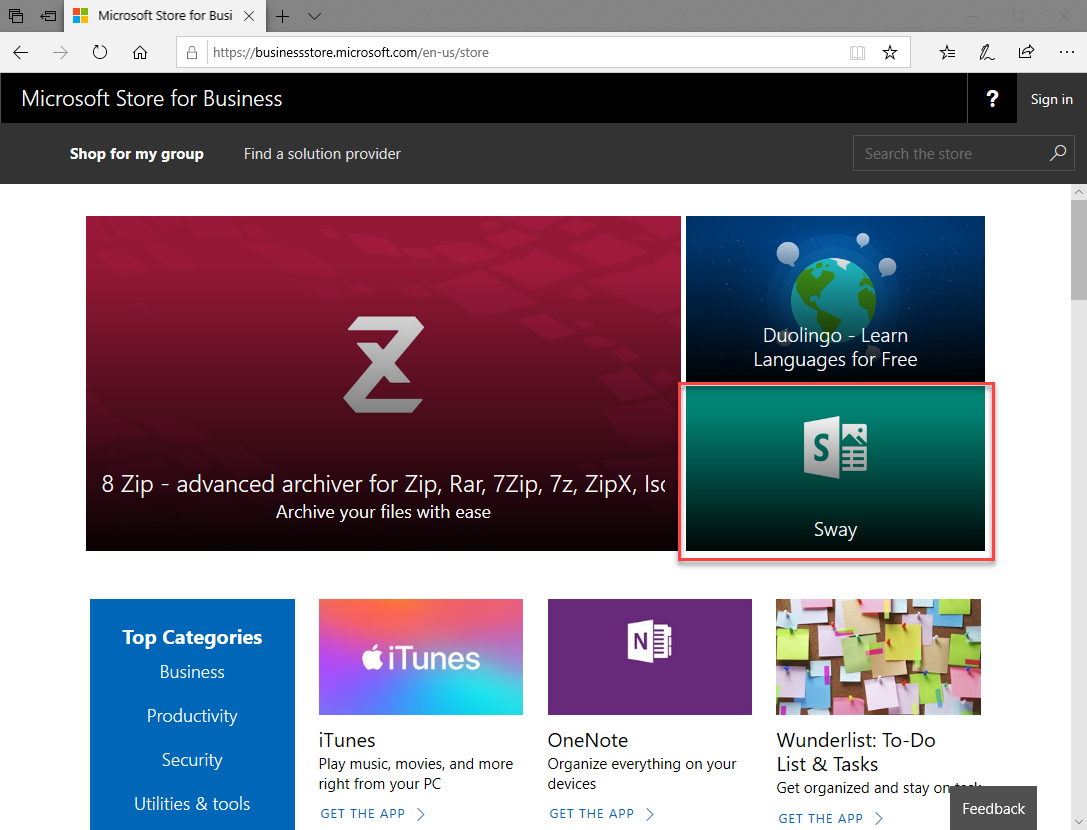1087x830 pixels.
Task: Select the Microsoft Store for Business tab
Action: click(x=164, y=16)
